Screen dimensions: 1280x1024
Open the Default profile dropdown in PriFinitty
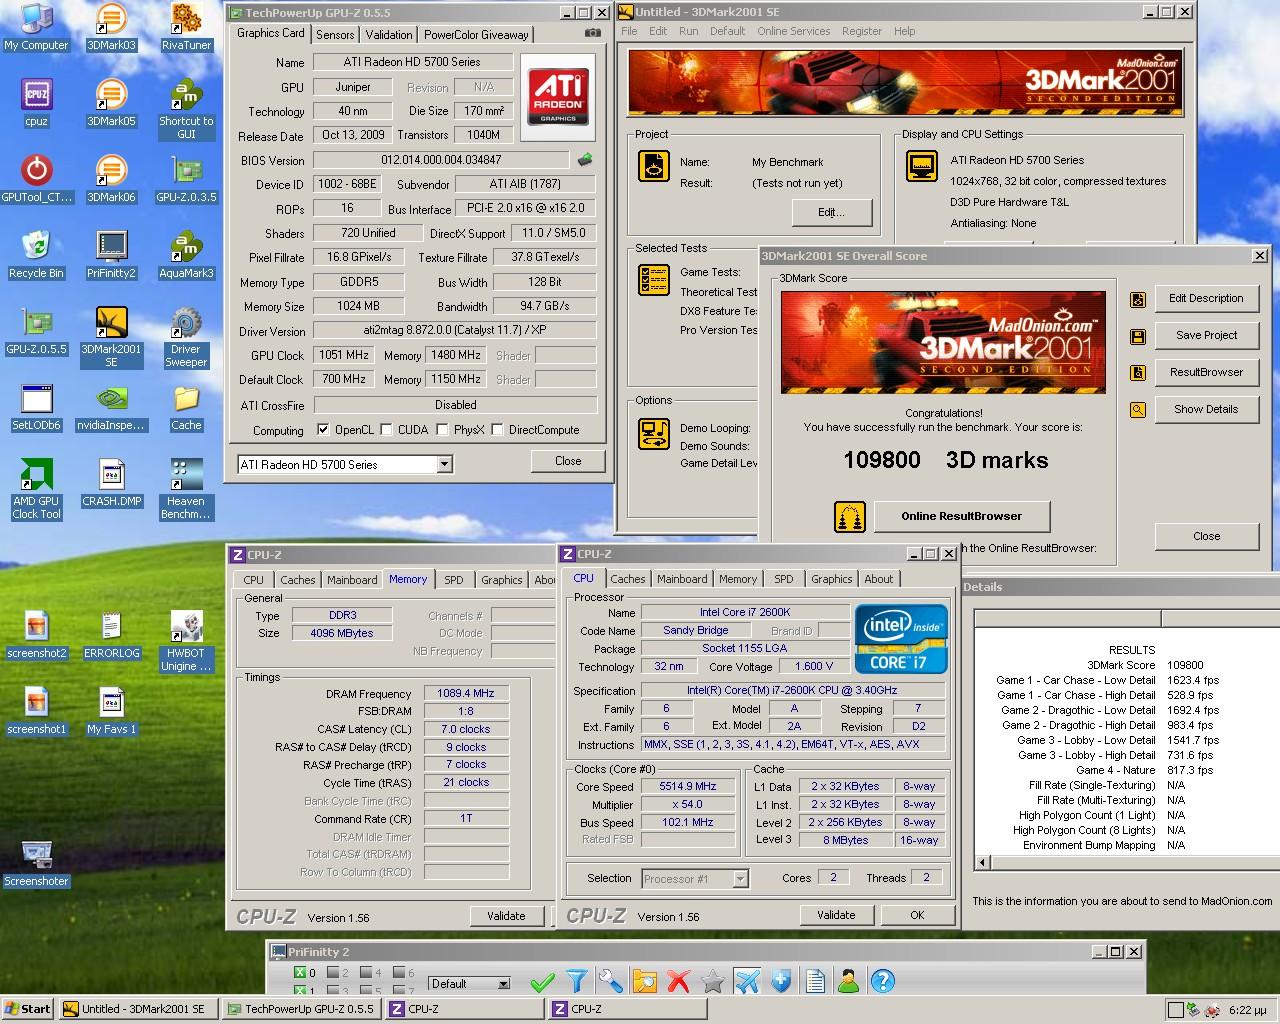(x=503, y=984)
